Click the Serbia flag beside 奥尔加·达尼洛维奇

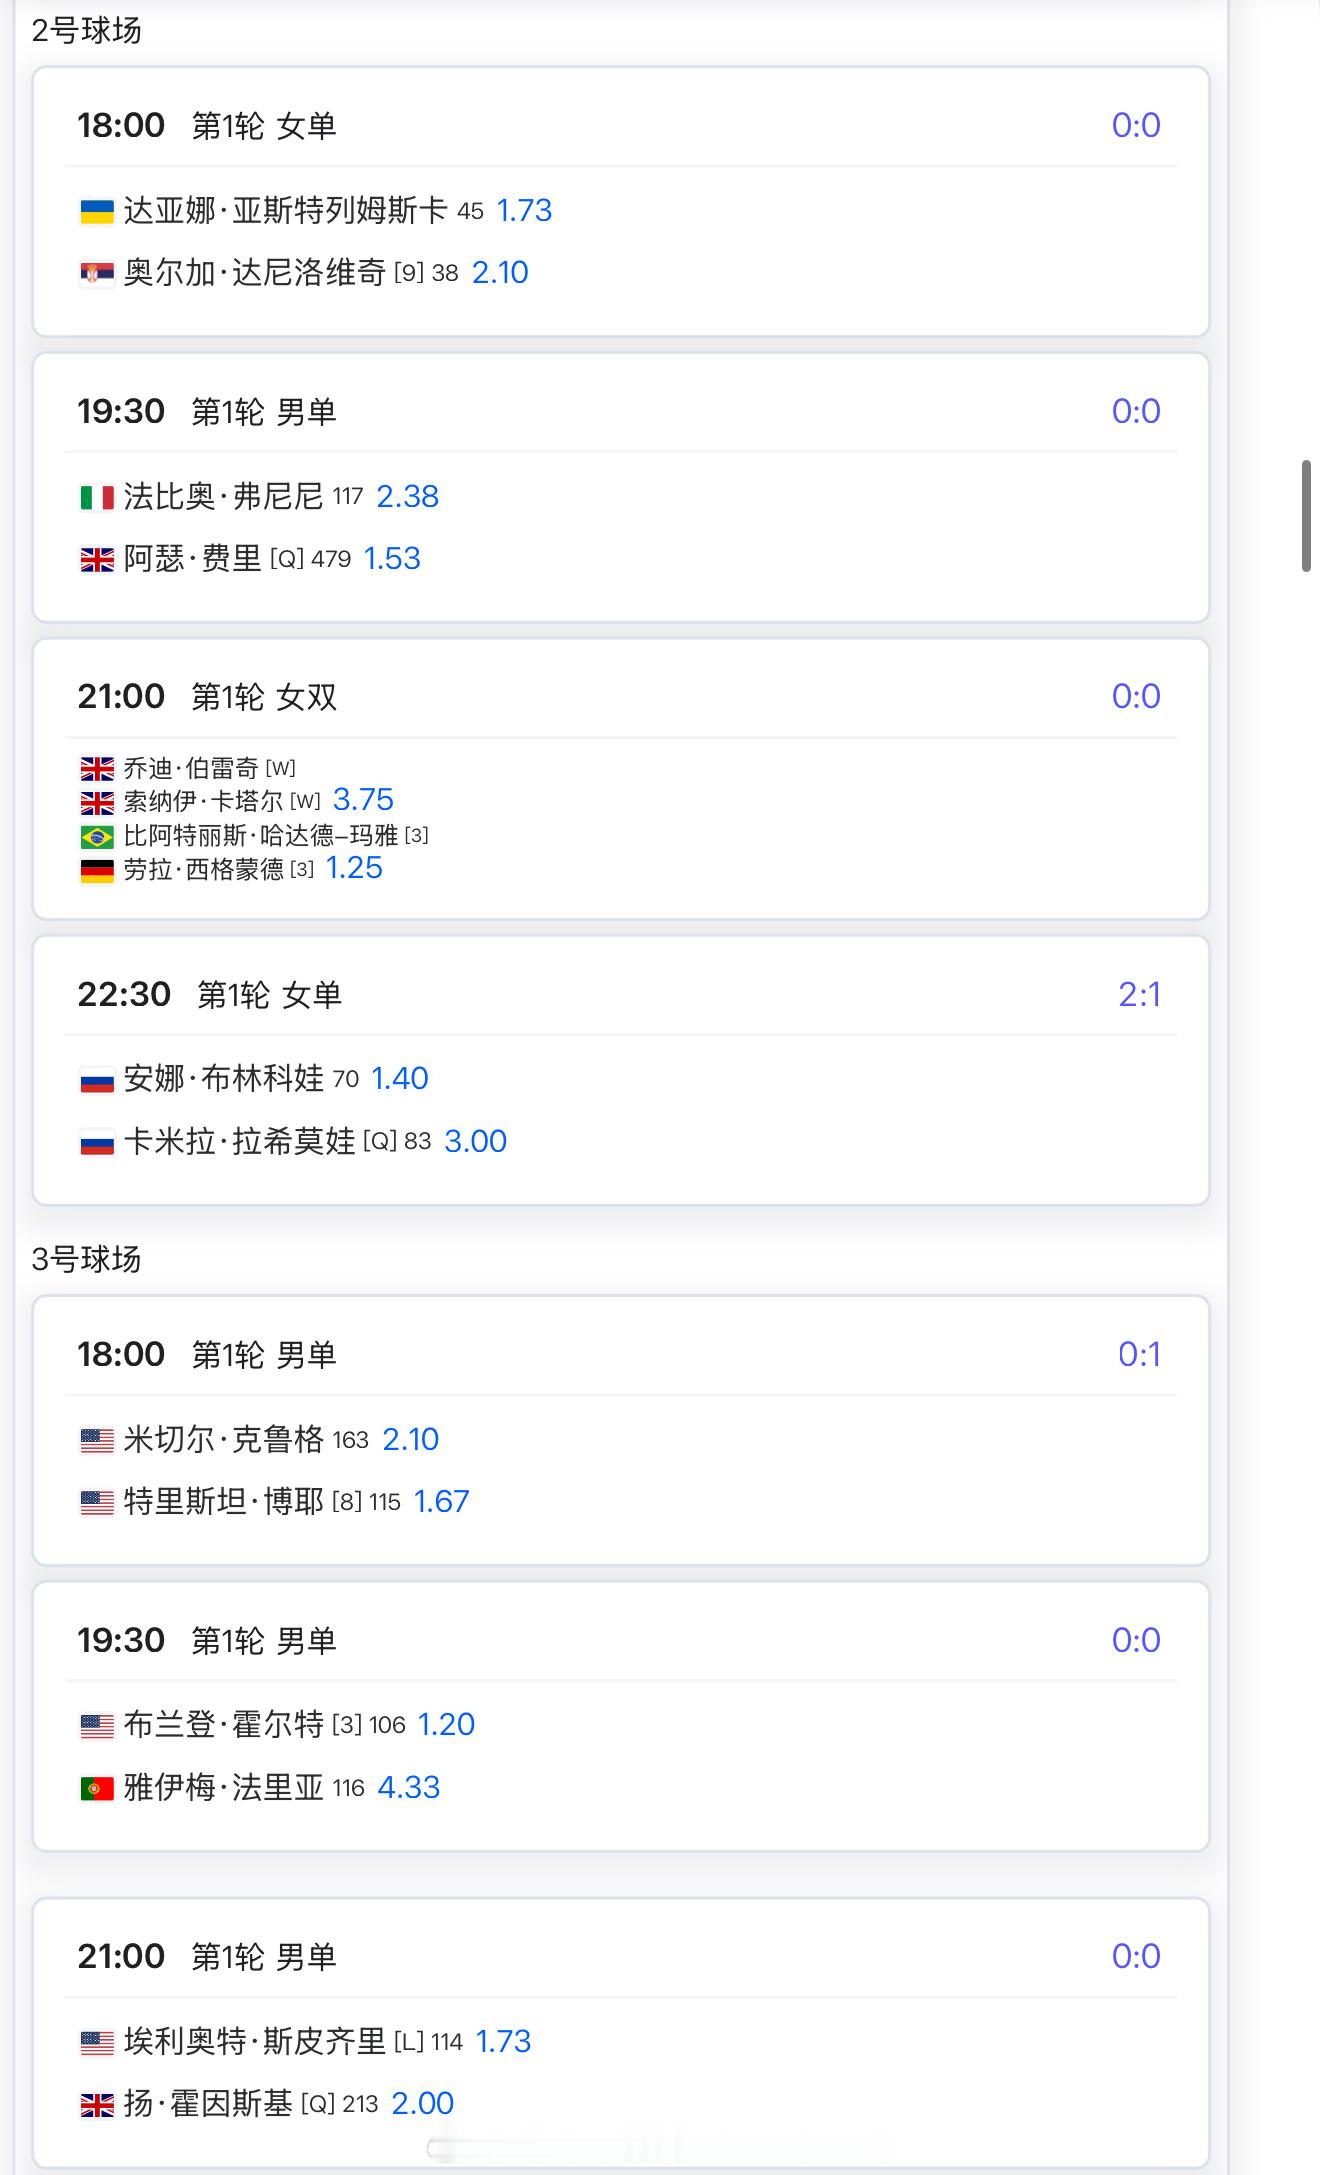(x=97, y=273)
